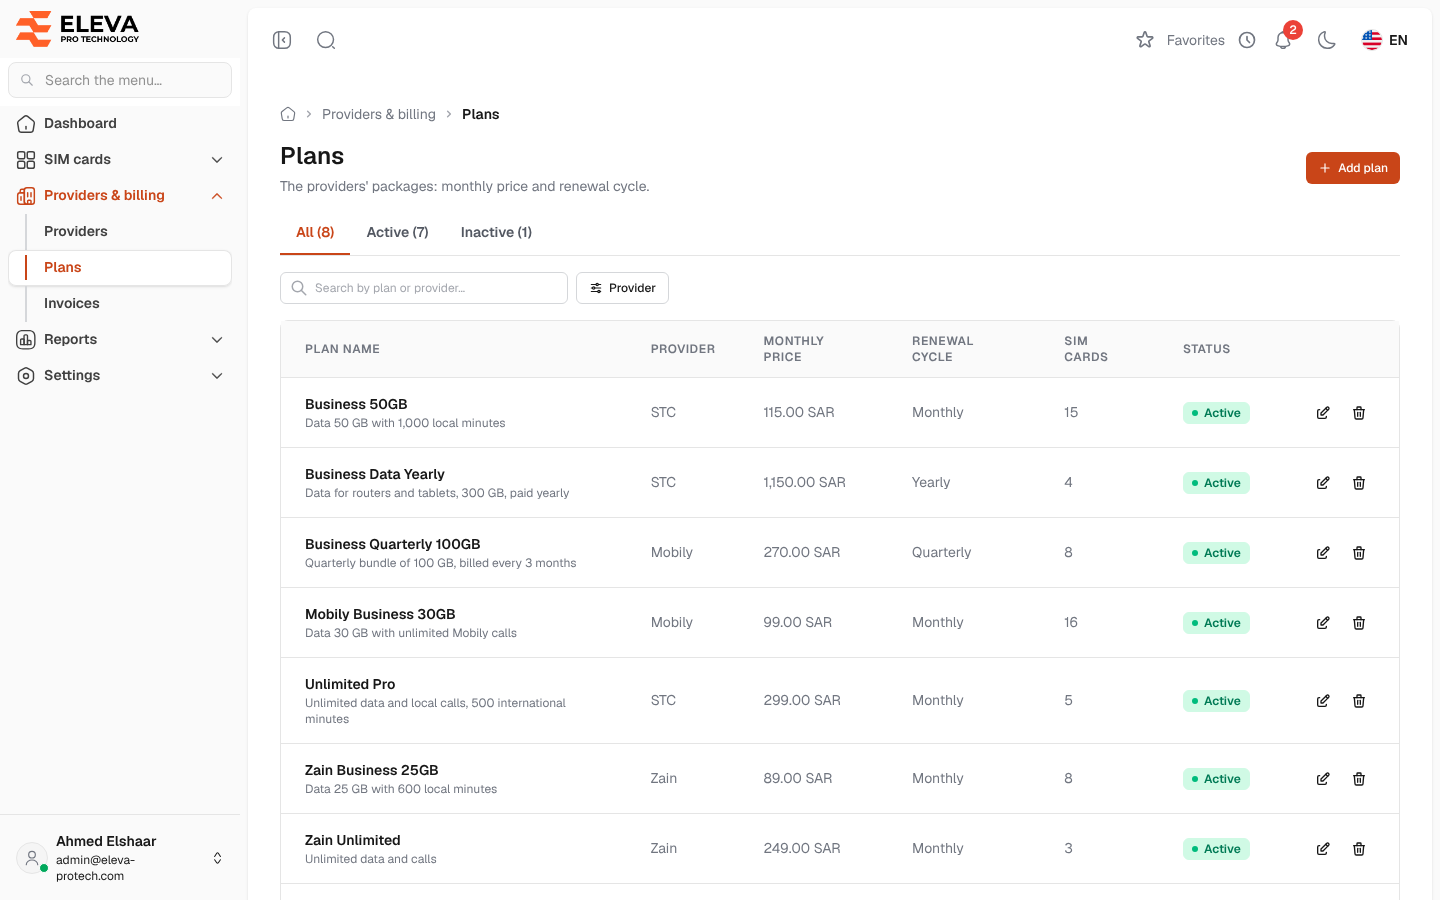Open Favorites in the top bar

pyautogui.click(x=1180, y=40)
